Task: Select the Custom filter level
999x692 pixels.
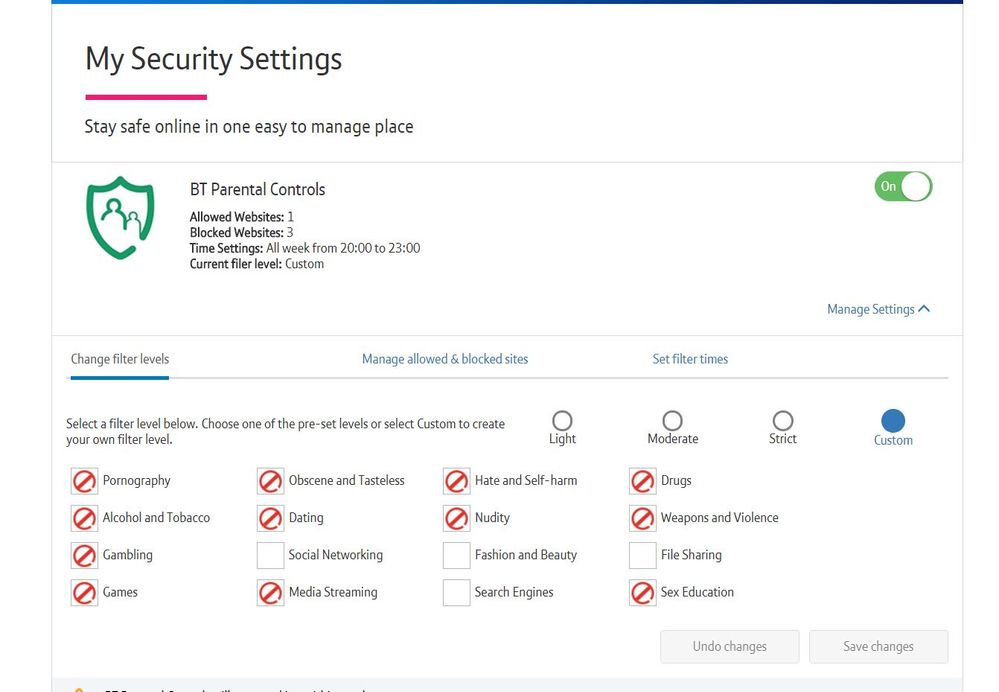Action: pos(893,421)
